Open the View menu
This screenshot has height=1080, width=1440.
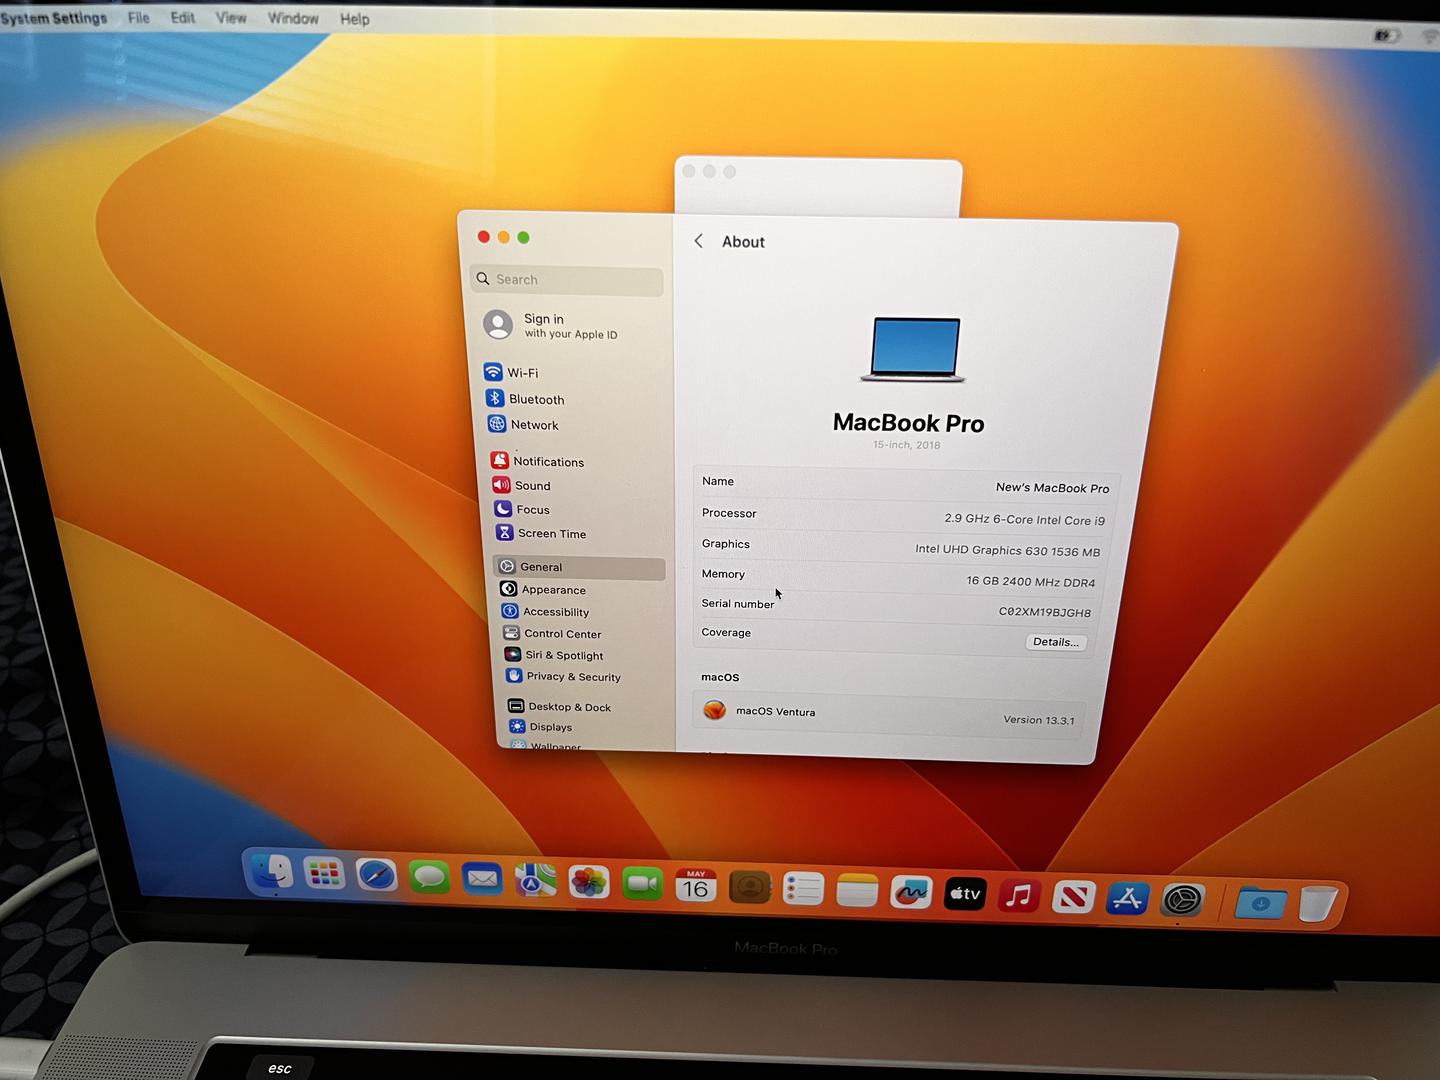pyautogui.click(x=231, y=18)
